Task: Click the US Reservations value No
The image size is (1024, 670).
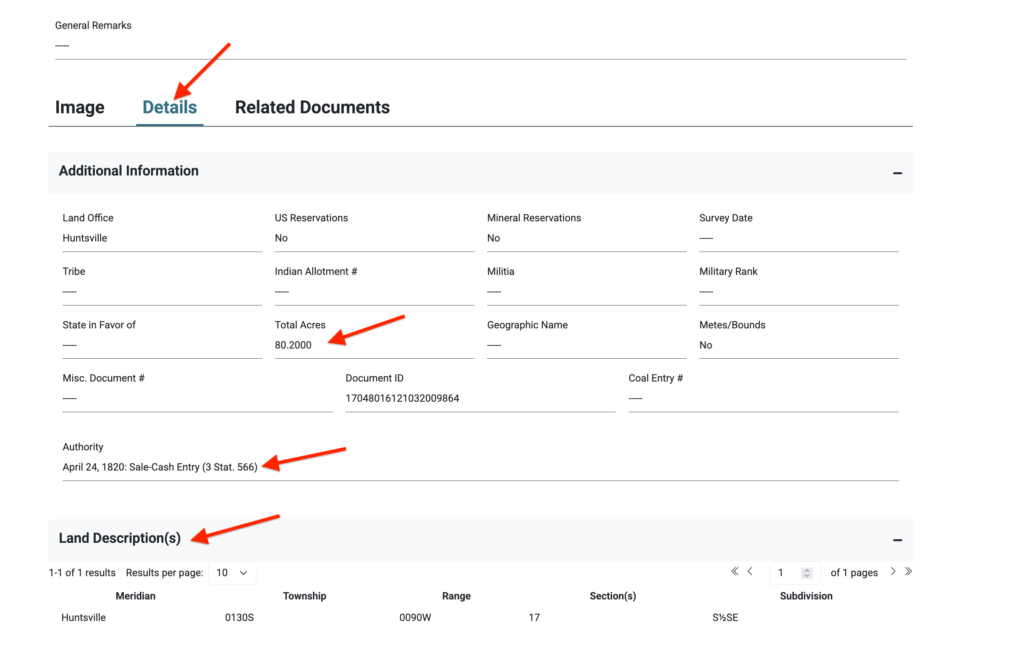Action: pos(281,238)
